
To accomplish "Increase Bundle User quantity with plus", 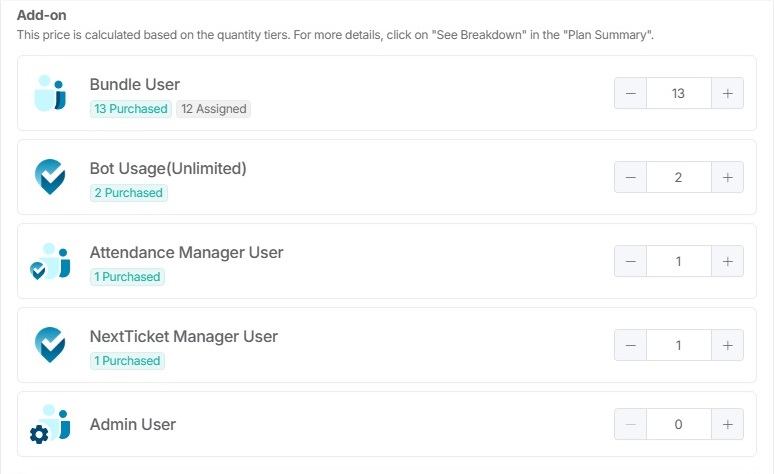I will [727, 94].
